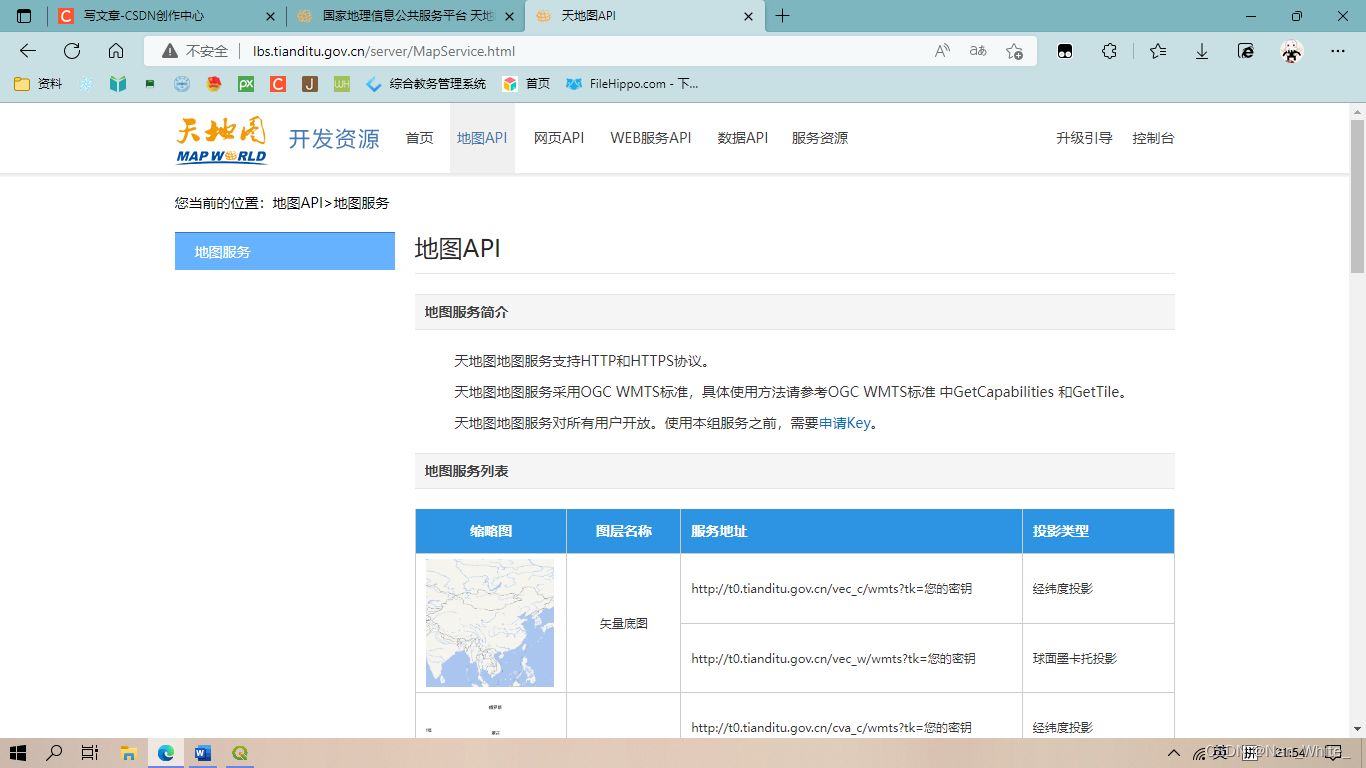Screen dimensions: 1366x768
Task: Open the 首页 bookmark
Action: tap(527, 84)
